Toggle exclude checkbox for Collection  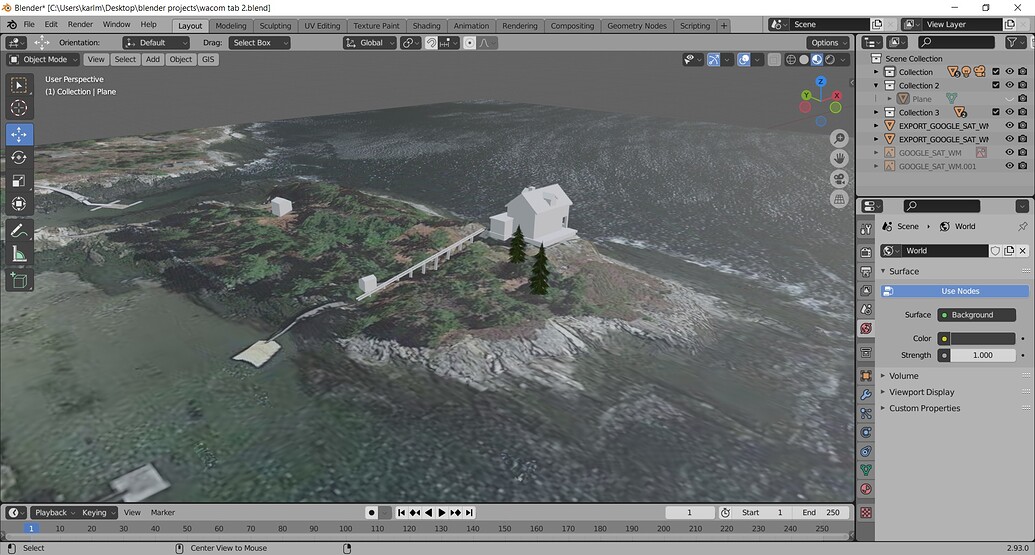tap(996, 72)
